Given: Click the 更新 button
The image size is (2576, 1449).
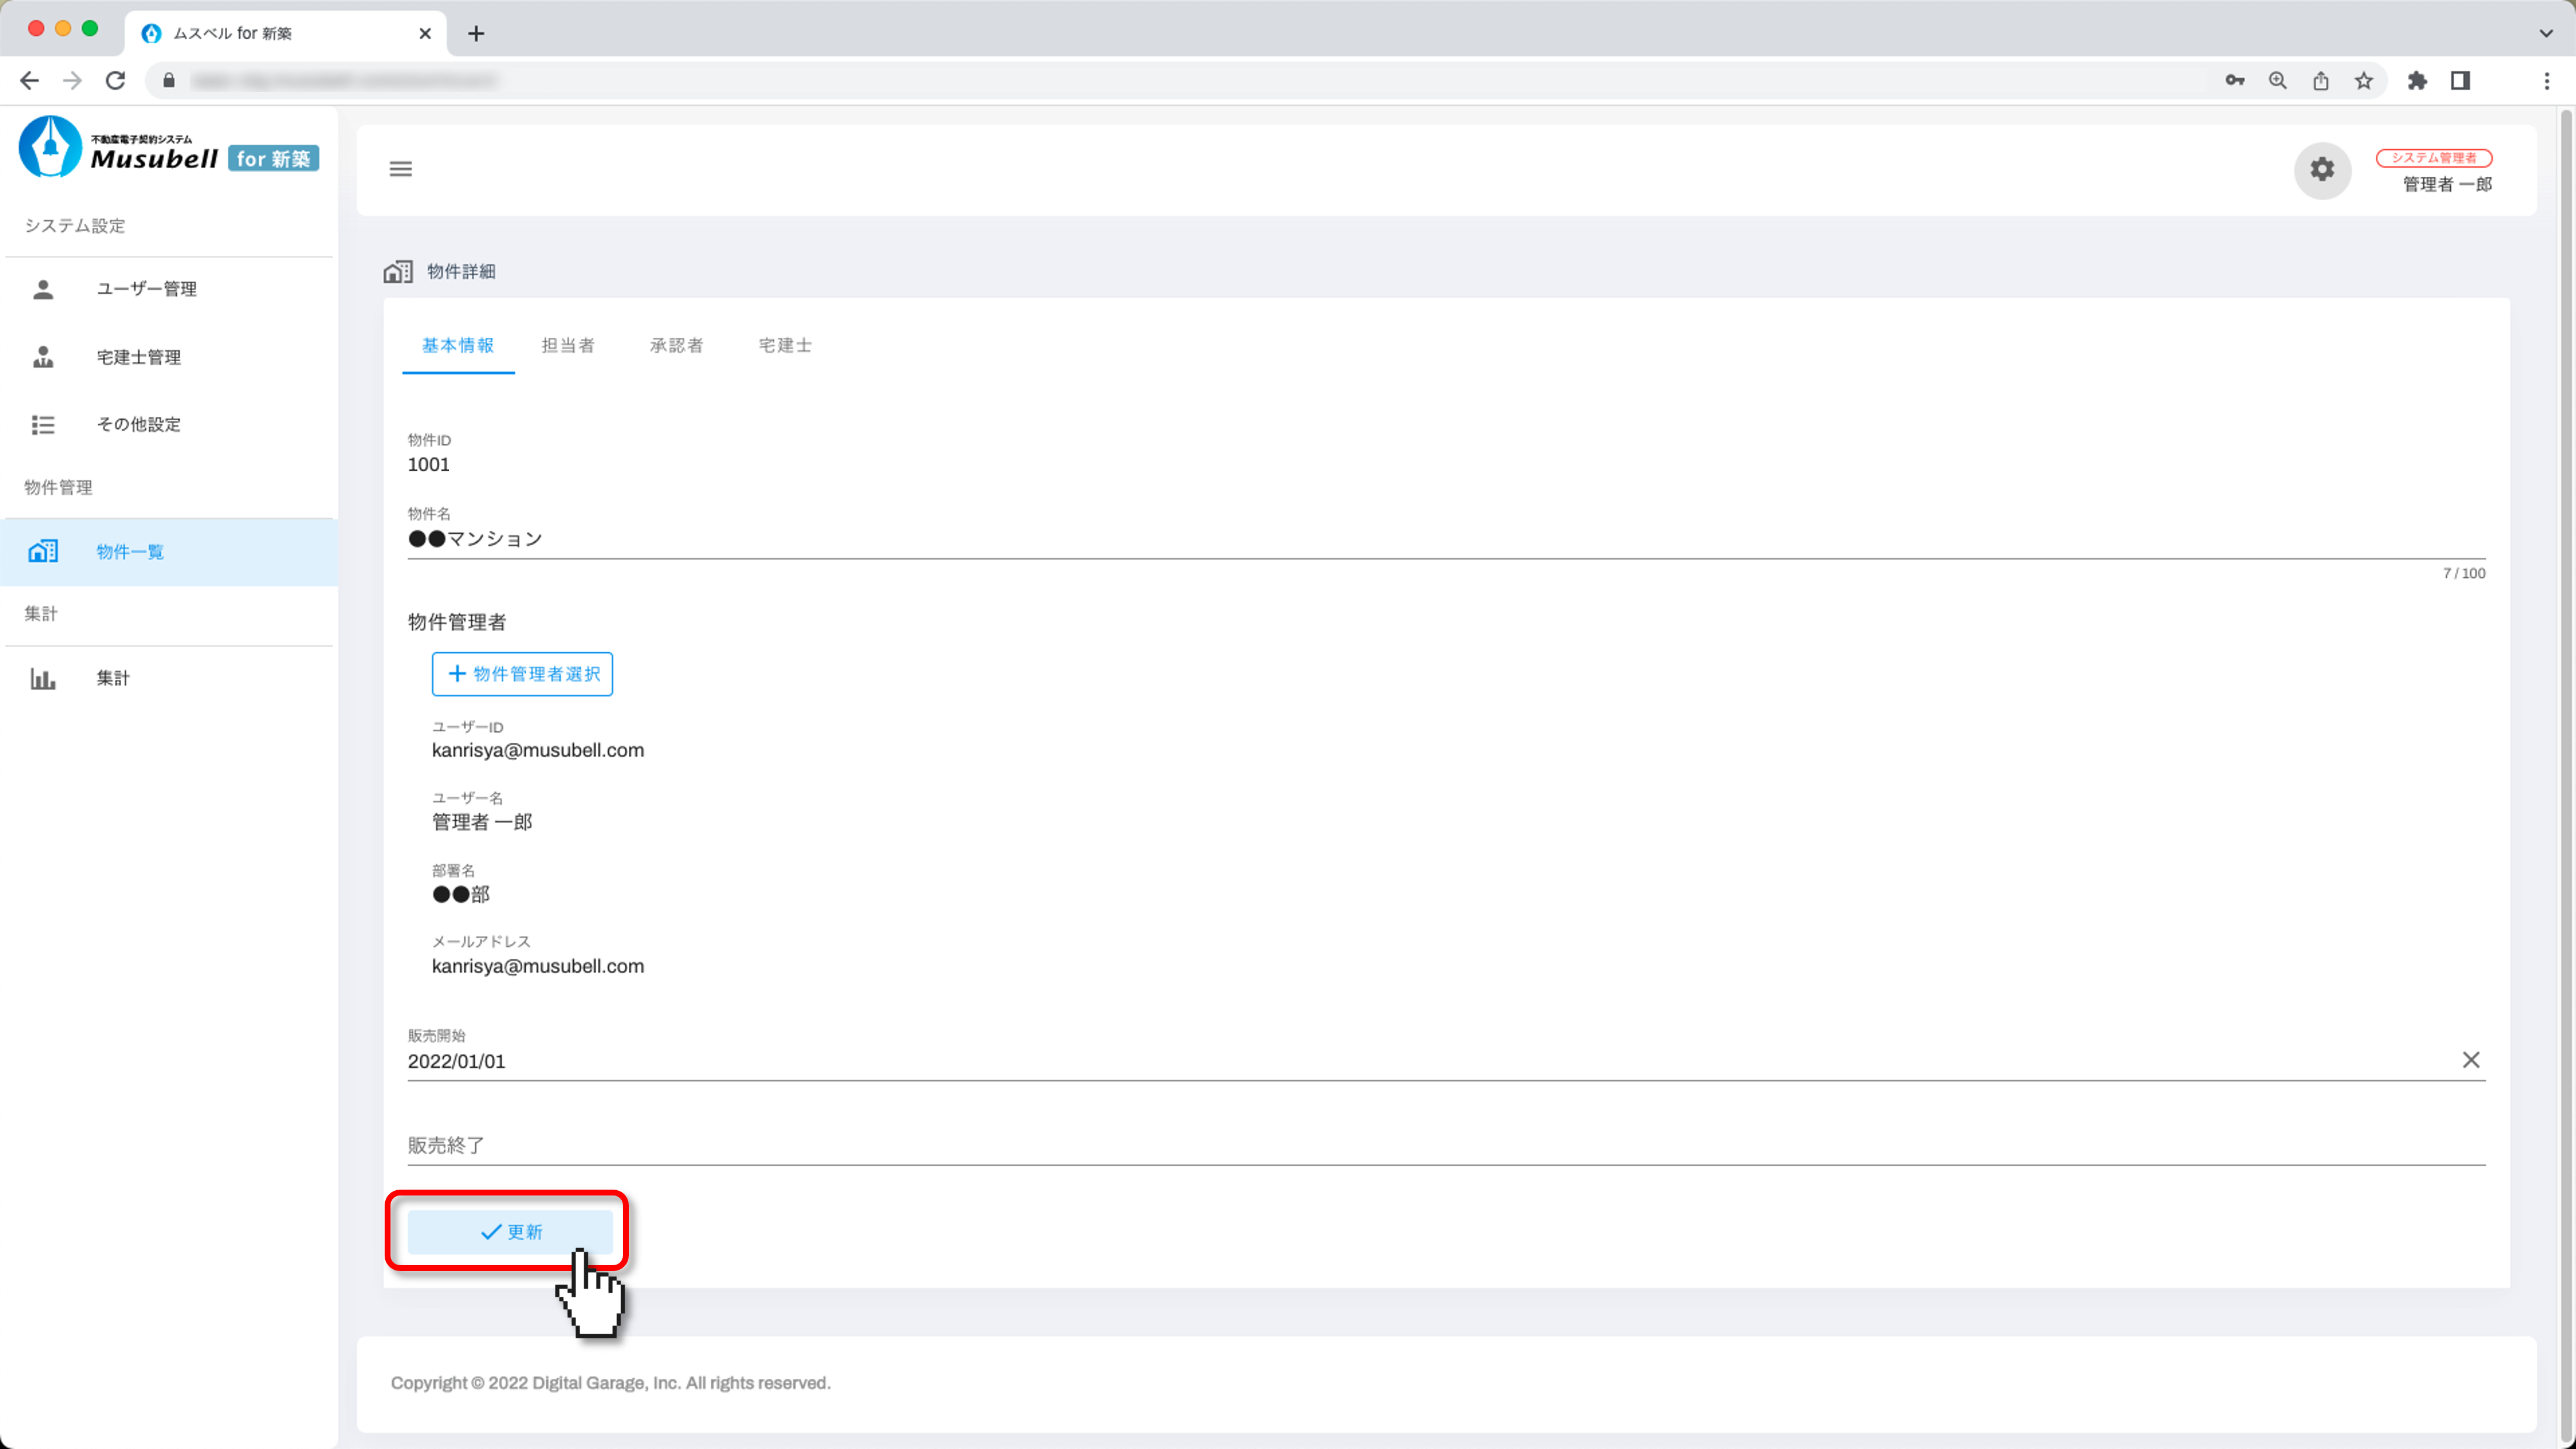Looking at the screenshot, I should point(510,1232).
